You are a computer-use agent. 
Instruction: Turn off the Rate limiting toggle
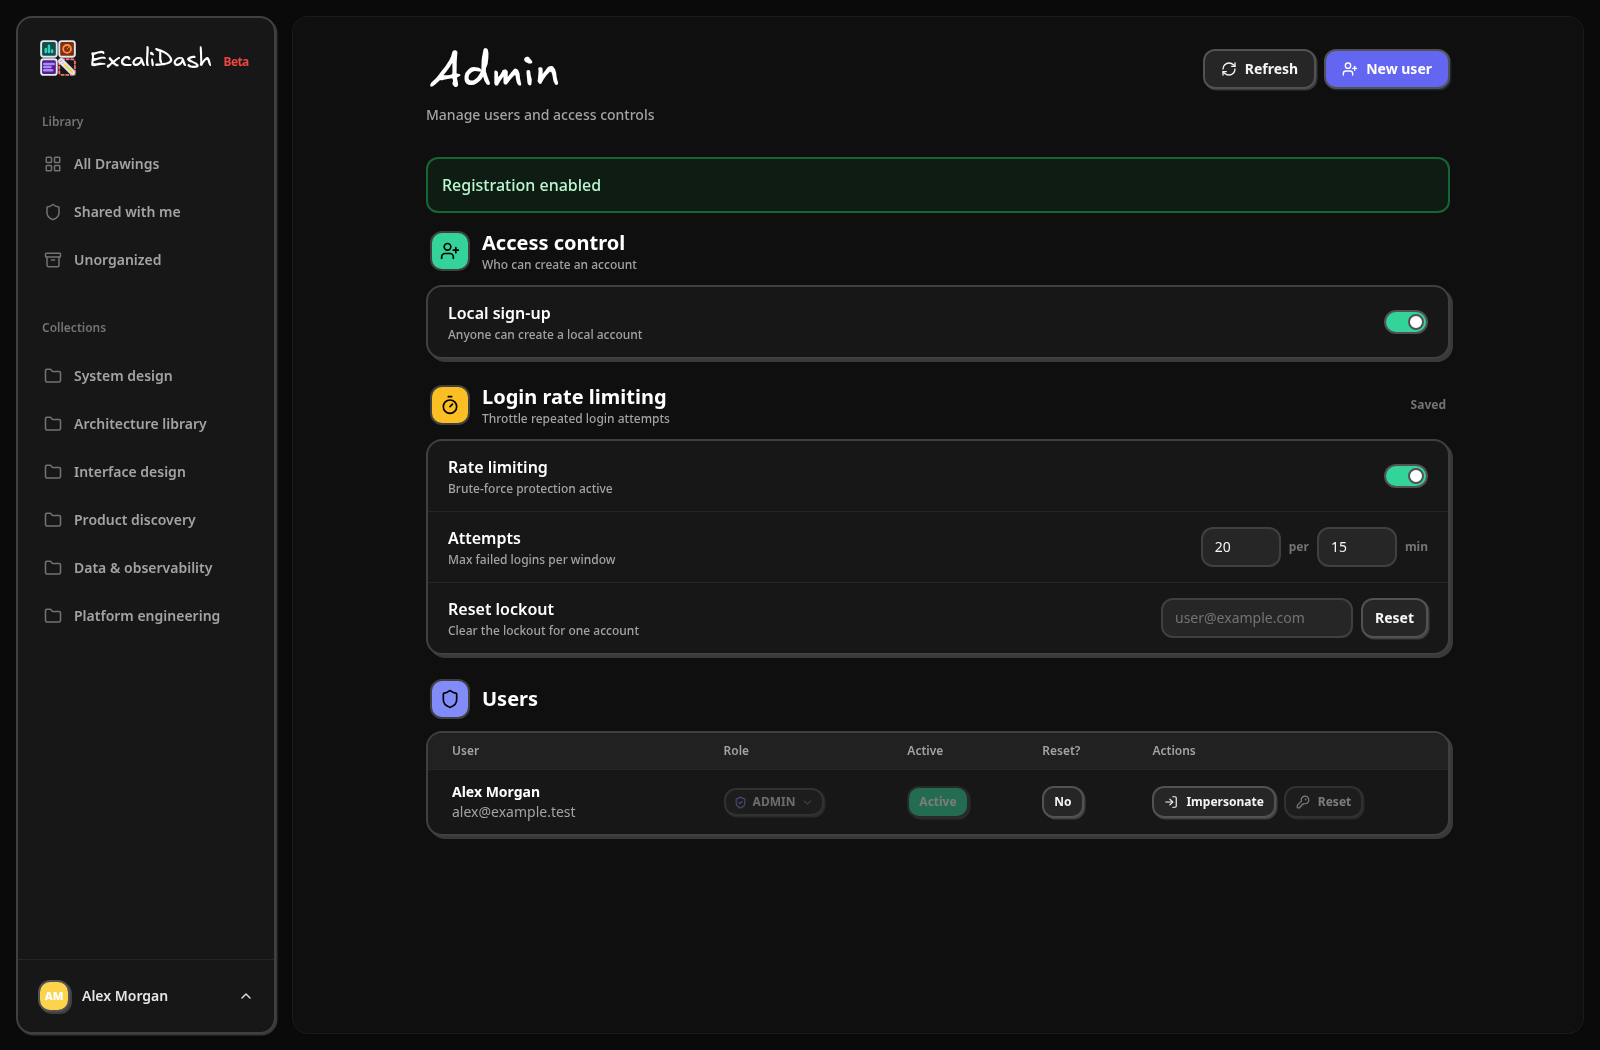click(1406, 476)
